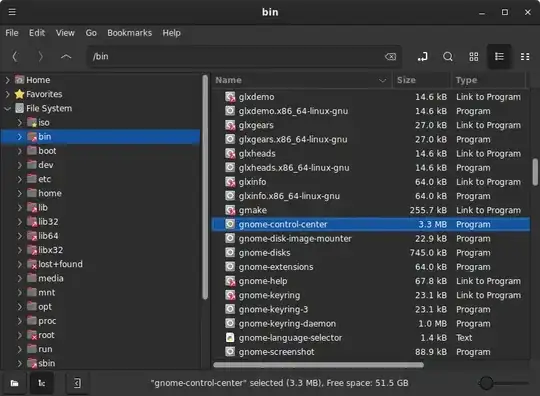Screen dimensions: 540x396
Task: Hide the sidebar with the collapse button
Action: (x=77, y=383)
